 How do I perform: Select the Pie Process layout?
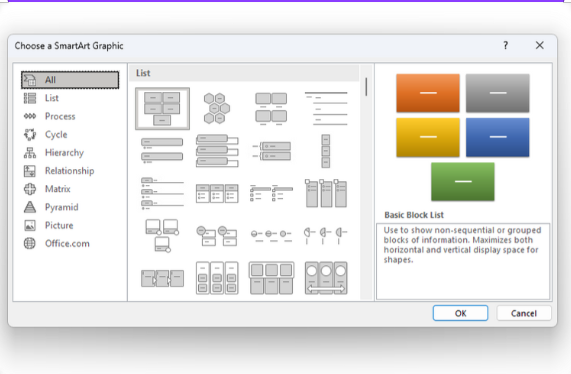point(326,235)
